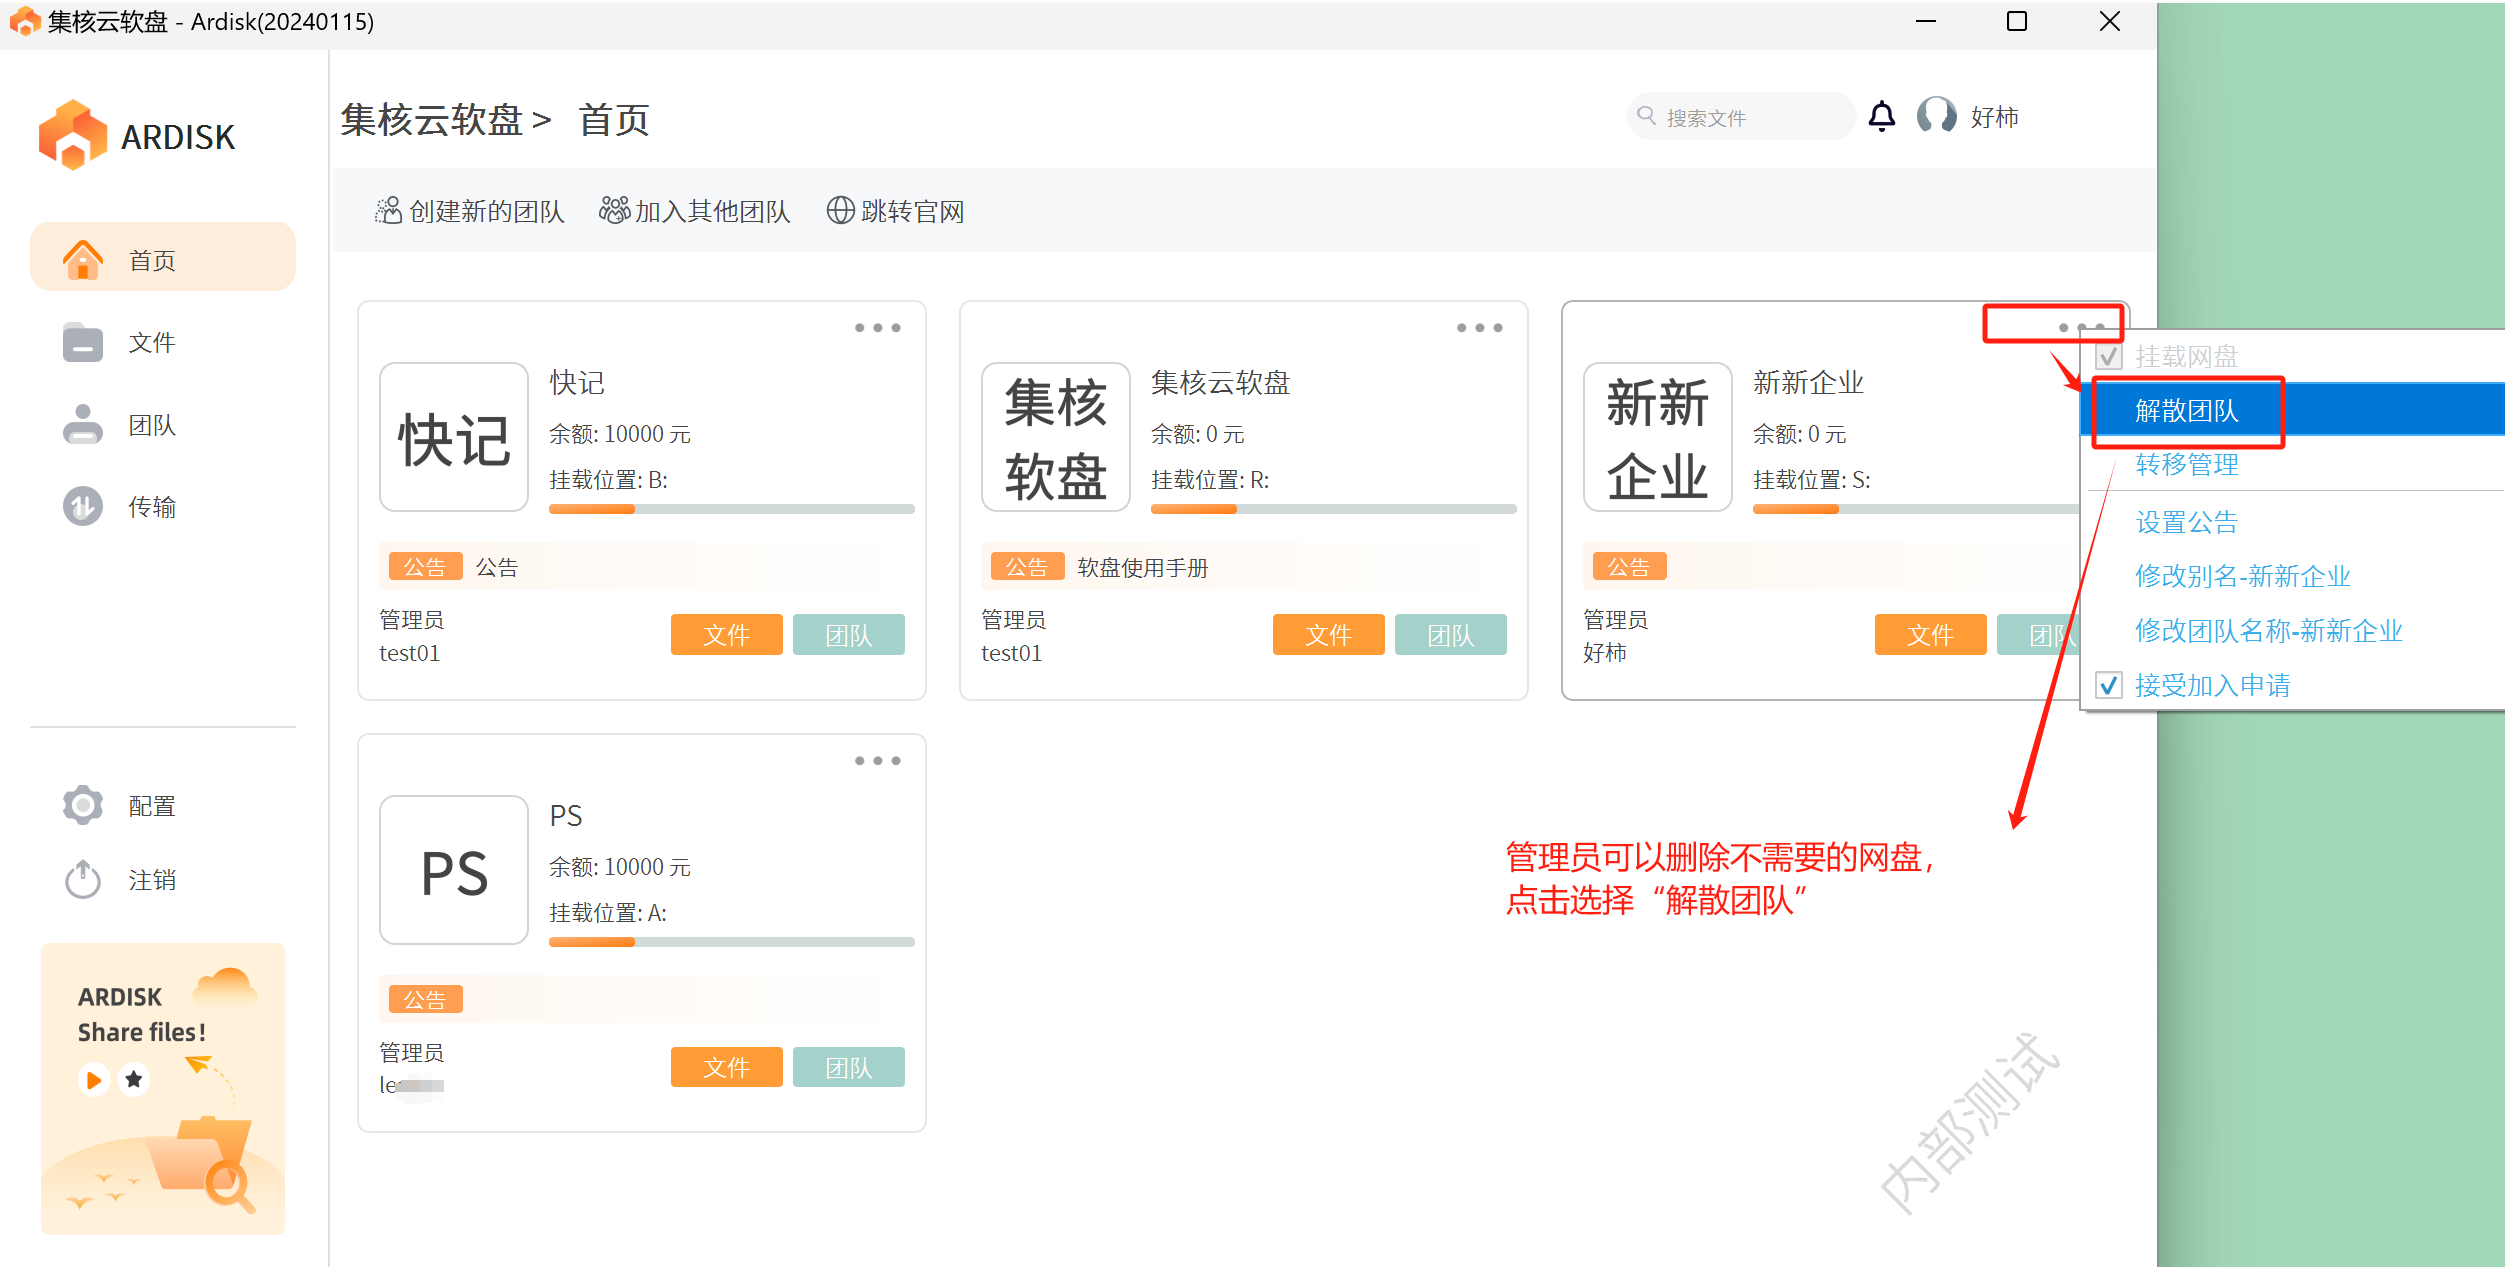This screenshot has height=1267, width=2505.
Task: Click the notification bell icon
Action: point(1881,117)
